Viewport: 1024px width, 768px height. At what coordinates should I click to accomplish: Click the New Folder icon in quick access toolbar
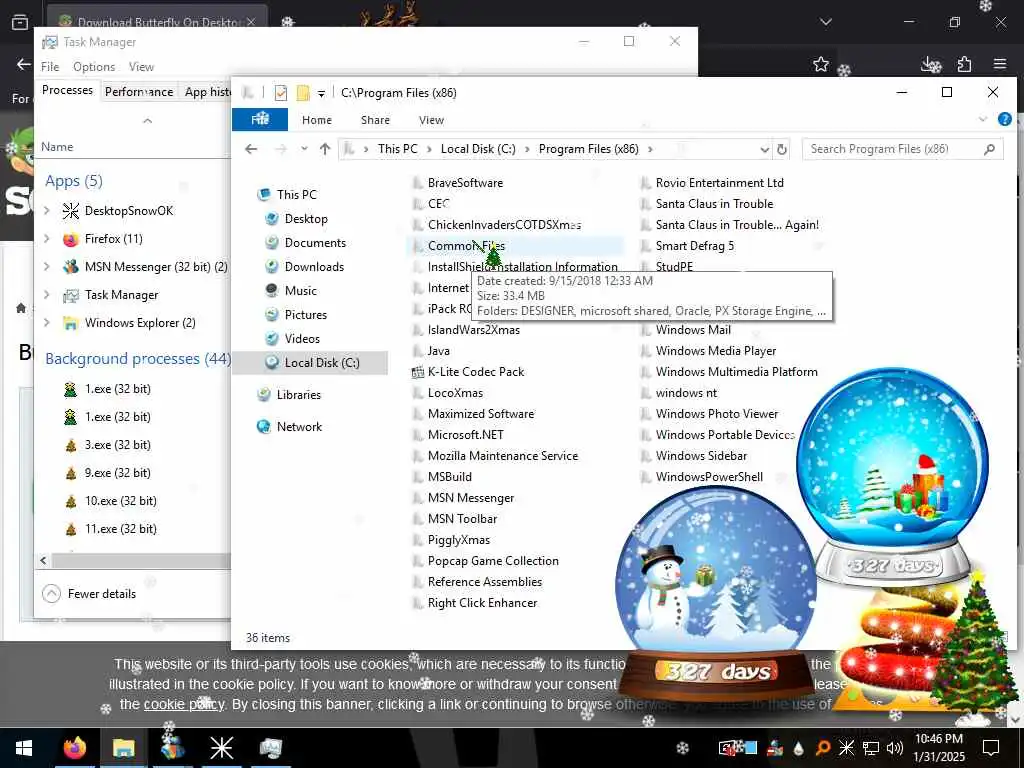(x=303, y=93)
